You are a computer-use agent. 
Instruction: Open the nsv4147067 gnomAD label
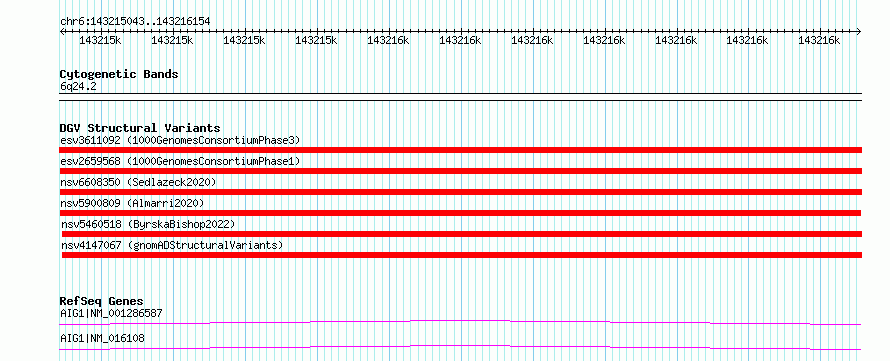(x=172, y=245)
